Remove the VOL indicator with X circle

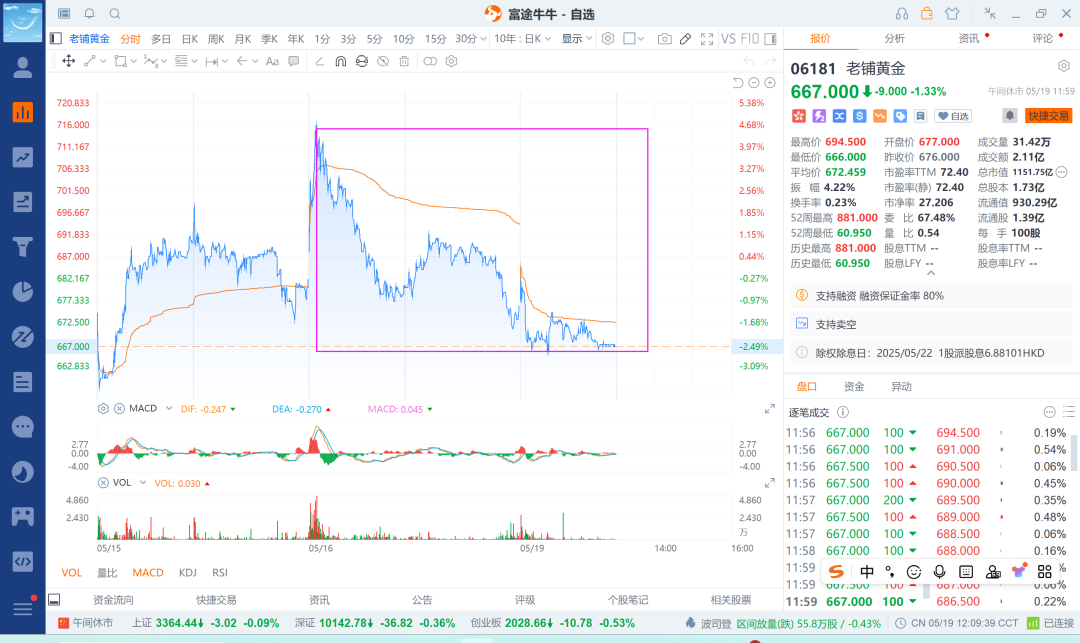pos(103,483)
